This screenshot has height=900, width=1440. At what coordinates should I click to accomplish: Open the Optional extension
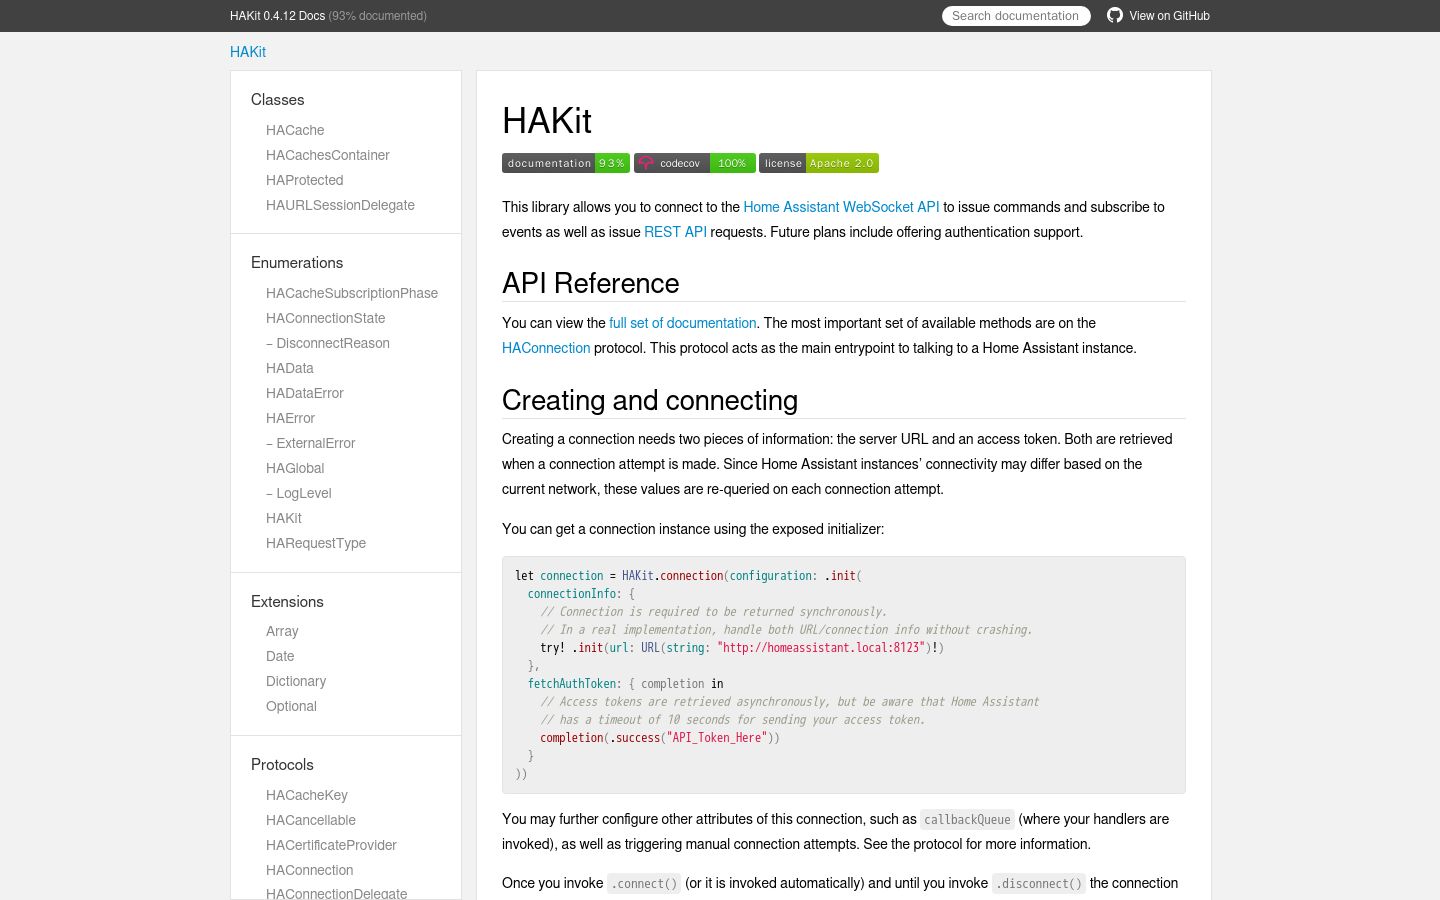pyautogui.click(x=291, y=706)
